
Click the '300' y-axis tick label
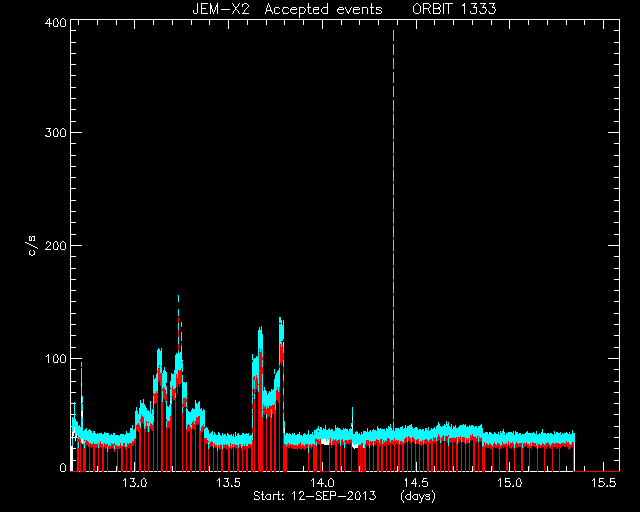point(55,133)
